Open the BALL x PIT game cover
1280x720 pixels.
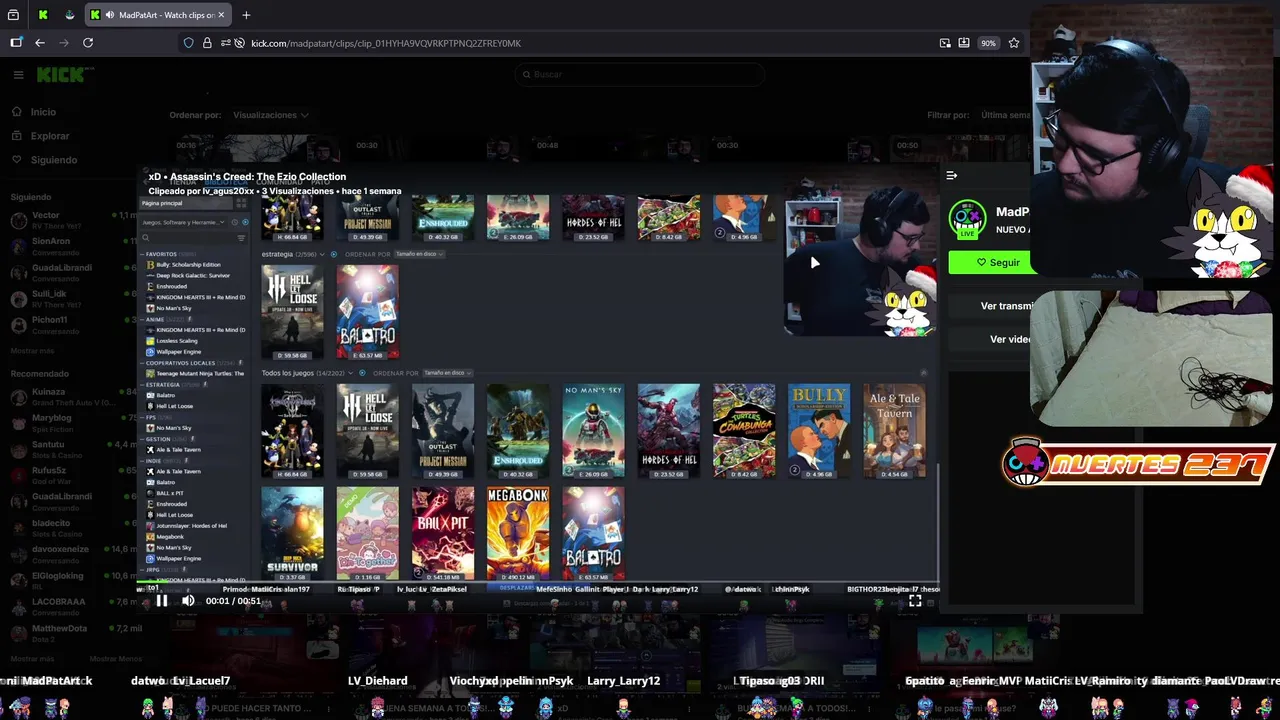coord(443,533)
